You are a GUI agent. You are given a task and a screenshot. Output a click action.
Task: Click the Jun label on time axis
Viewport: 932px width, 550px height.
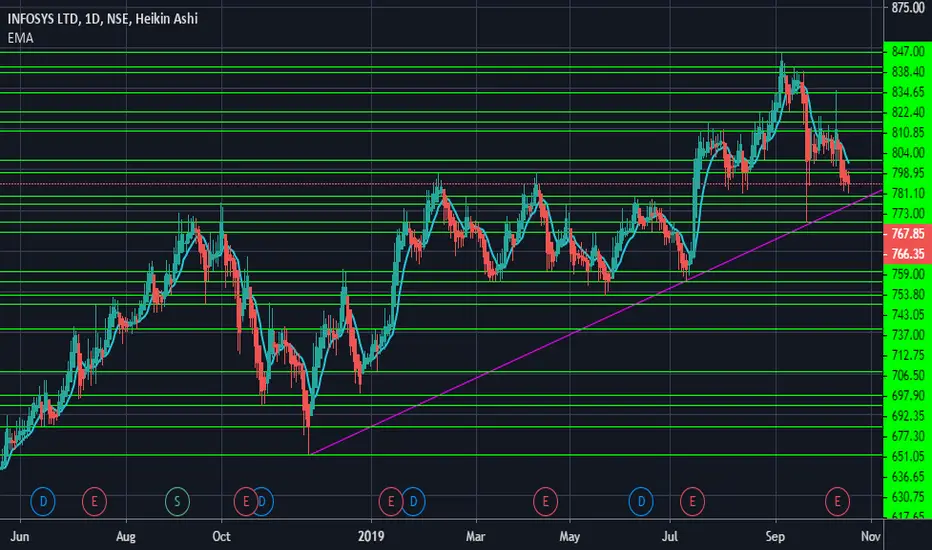pyautogui.click(x=20, y=536)
